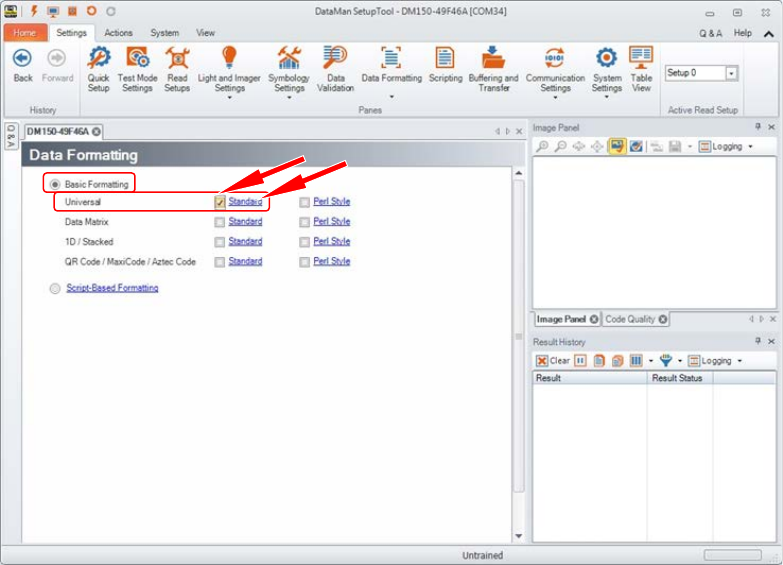Open the Scripting pane
Image resolution: width=783 pixels, height=565 pixels.
coord(445,64)
